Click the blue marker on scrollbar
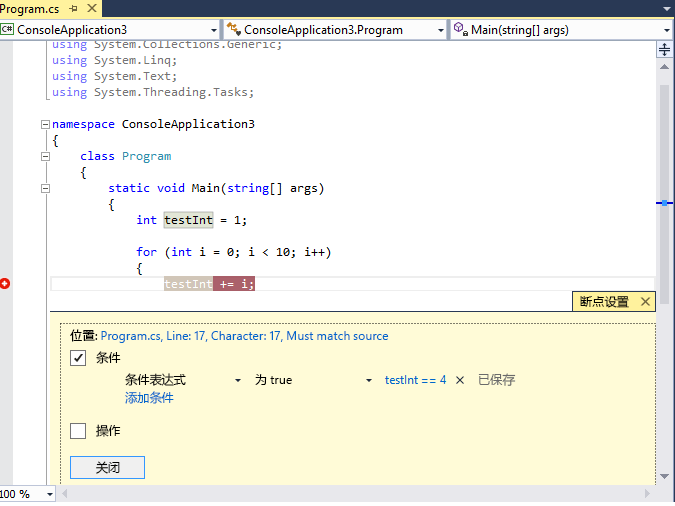The height and width of the screenshot is (506, 675). point(664,203)
